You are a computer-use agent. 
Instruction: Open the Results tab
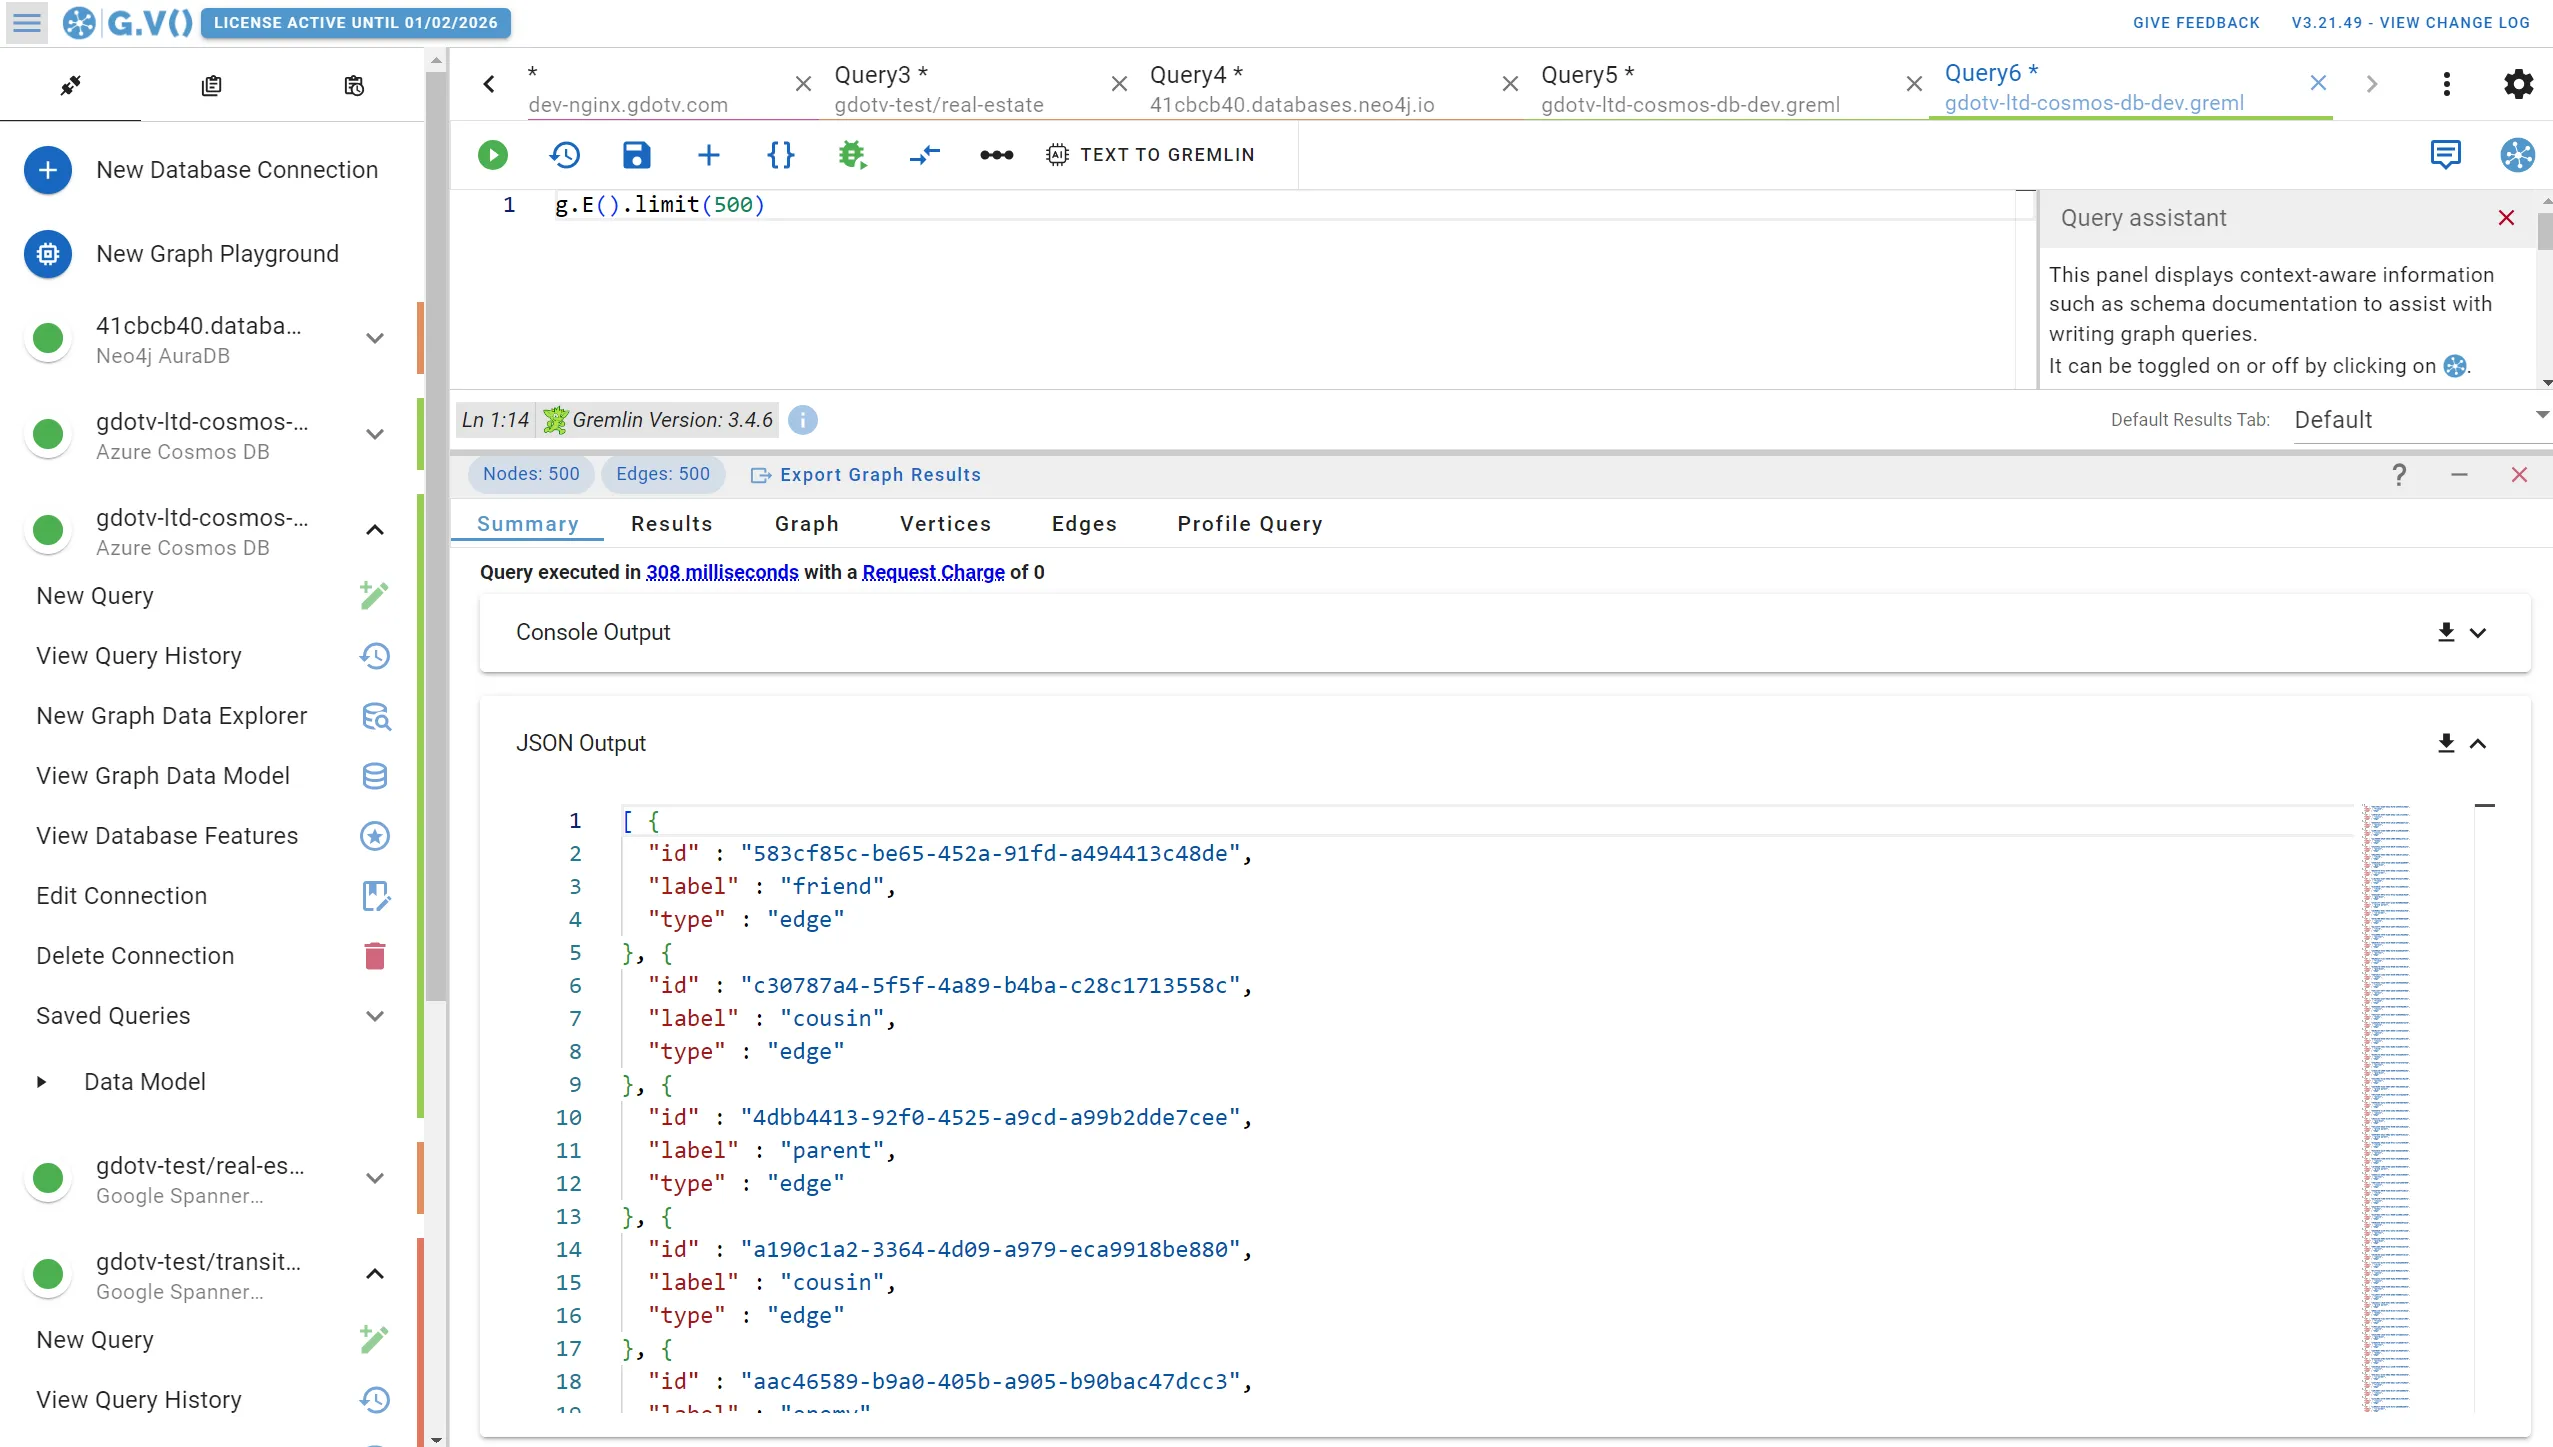coord(672,524)
